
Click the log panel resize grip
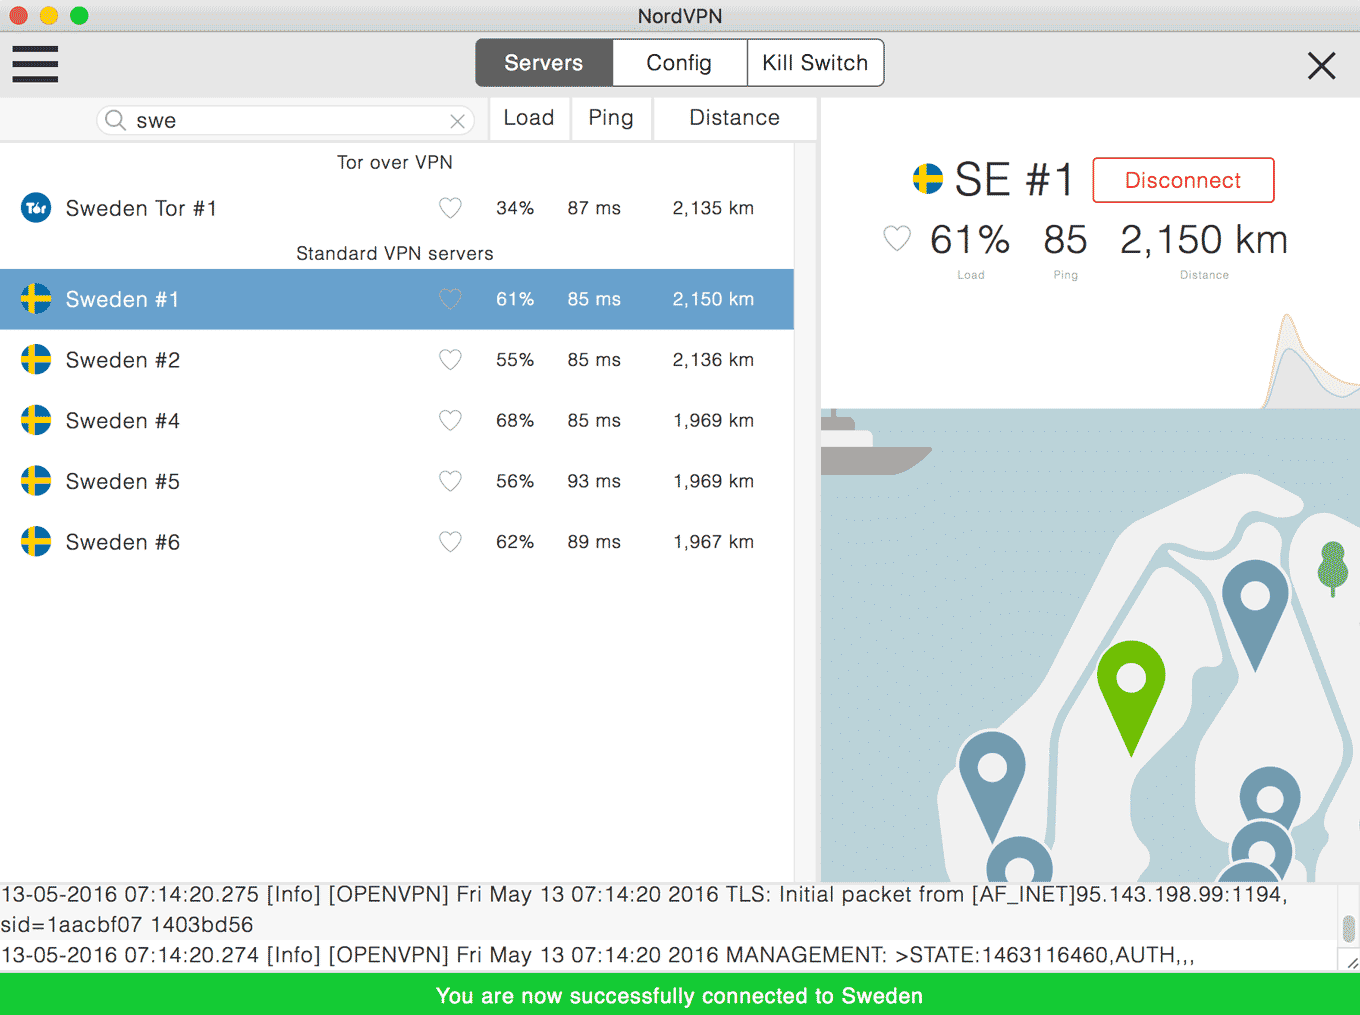[x=1352, y=963]
